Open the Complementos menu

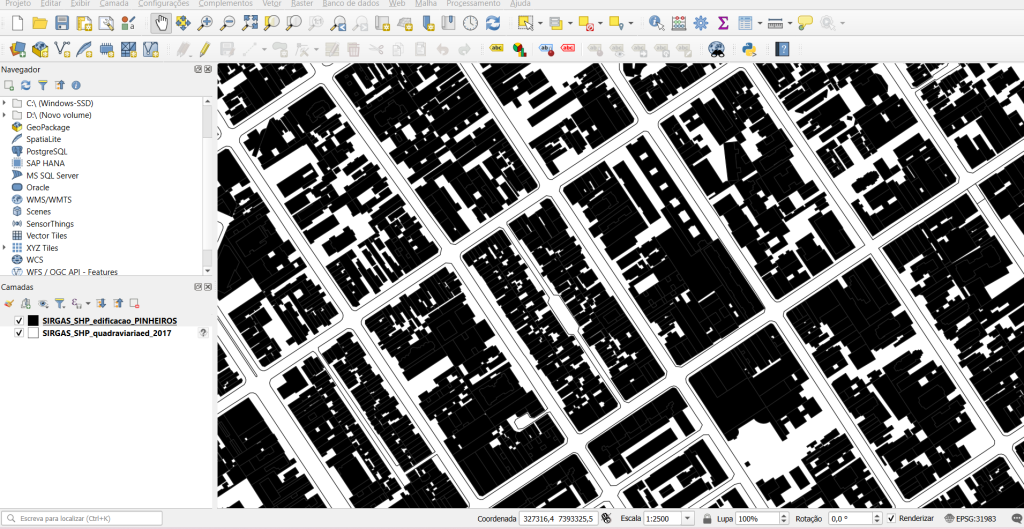point(225,3)
